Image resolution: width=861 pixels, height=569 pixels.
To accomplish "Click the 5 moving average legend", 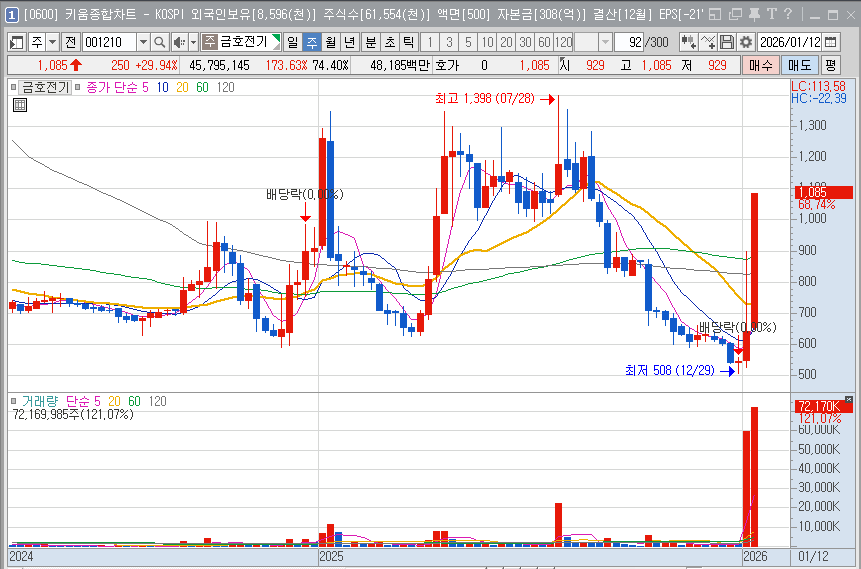I will point(145,87).
